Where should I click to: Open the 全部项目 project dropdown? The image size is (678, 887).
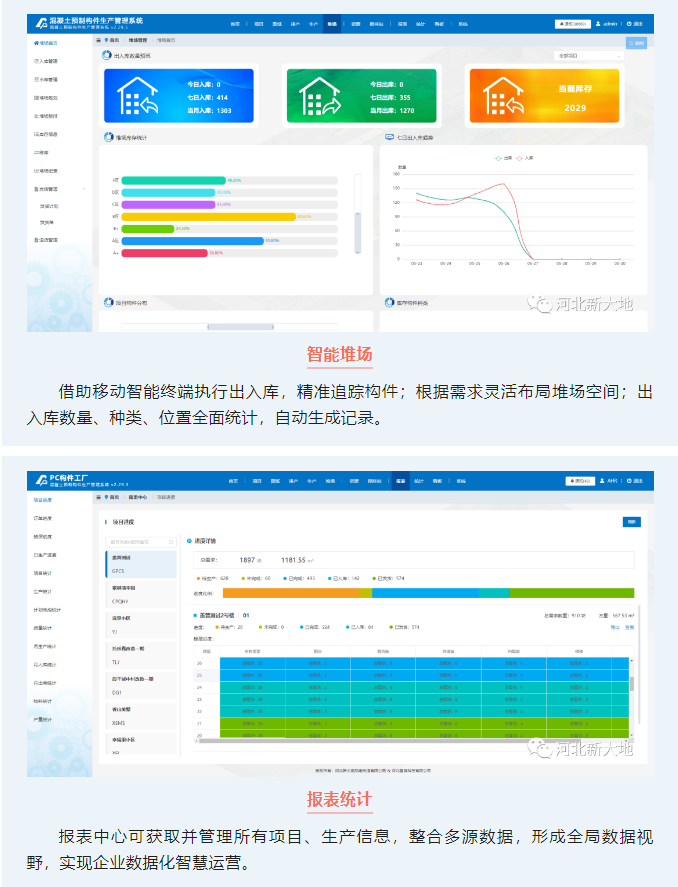tap(590, 56)
